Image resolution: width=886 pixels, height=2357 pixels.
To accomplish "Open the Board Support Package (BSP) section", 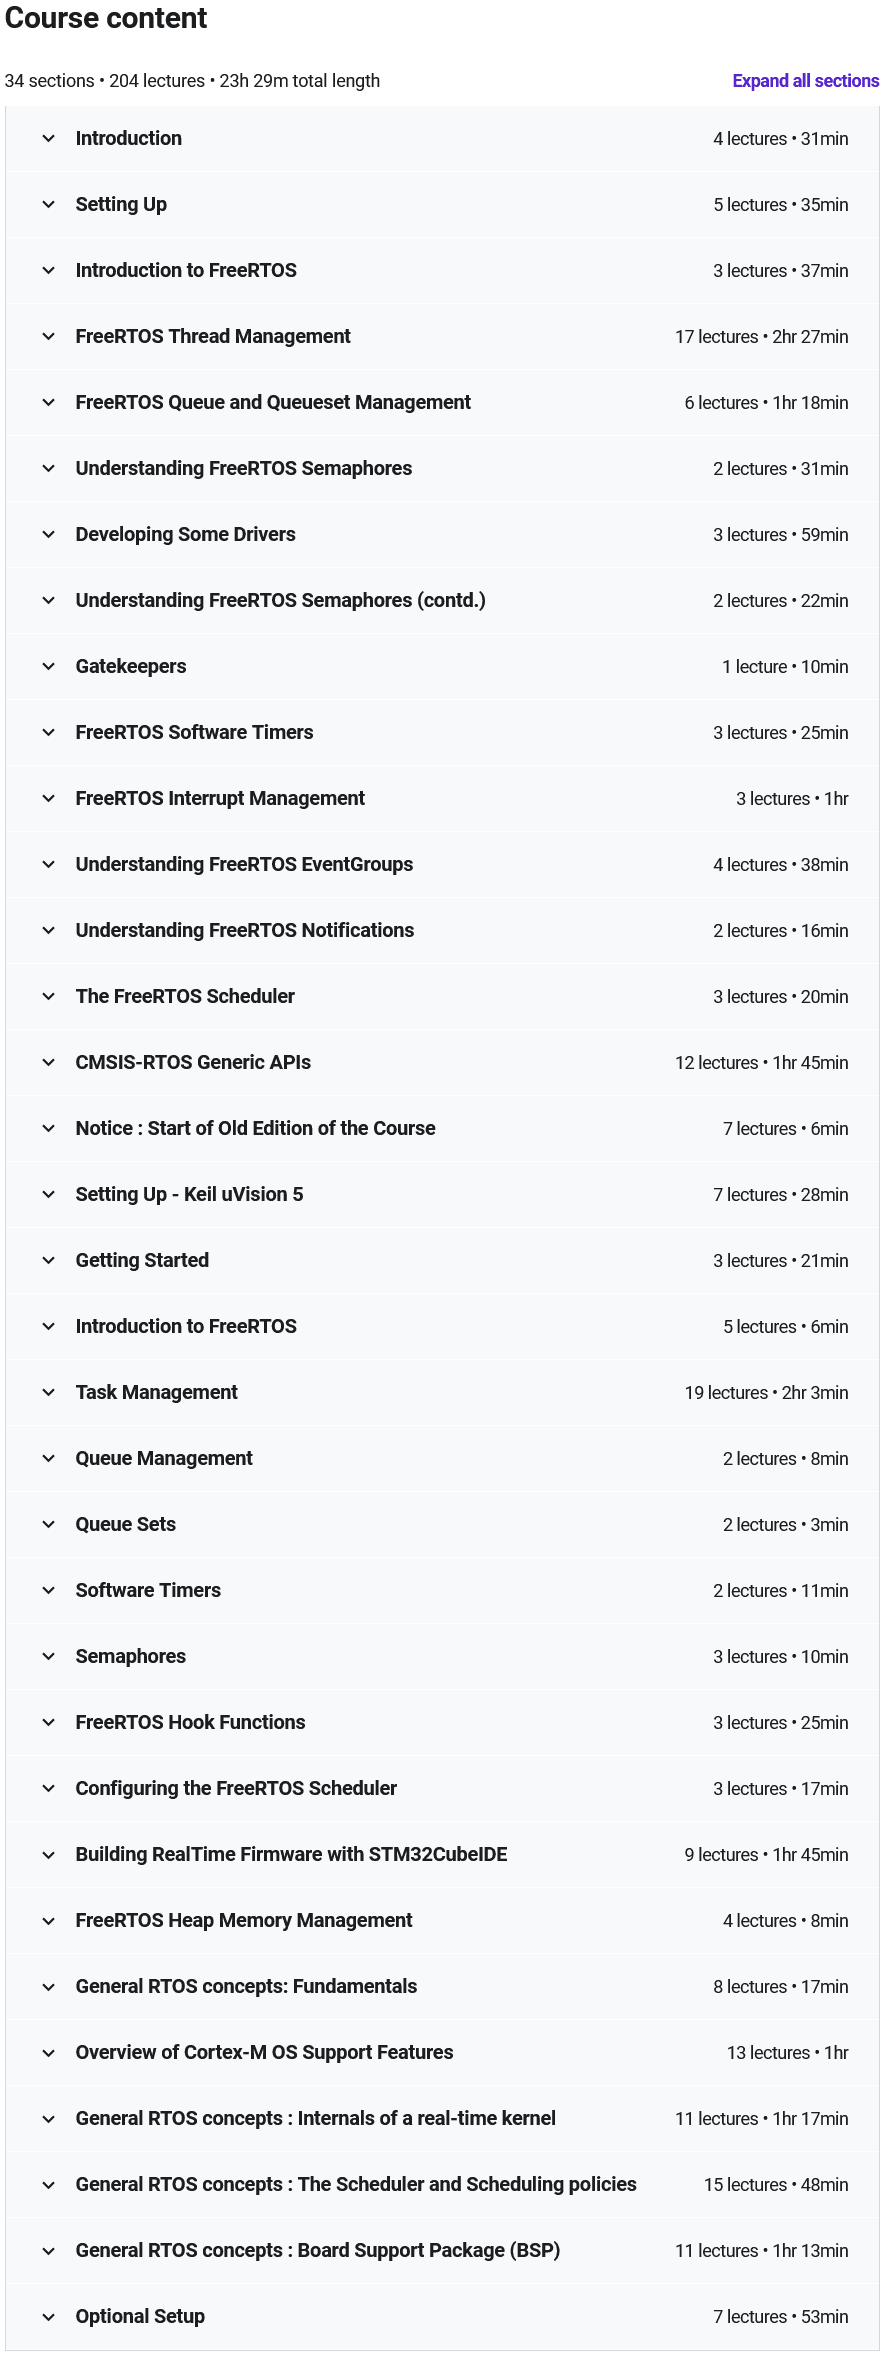I will pyautogui.click(x=317, y=2251).
